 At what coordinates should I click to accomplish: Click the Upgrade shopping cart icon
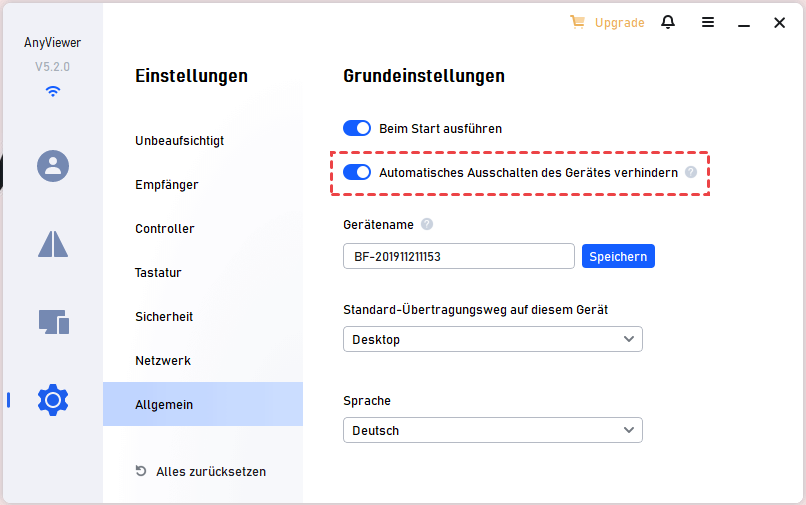(577, 22)
